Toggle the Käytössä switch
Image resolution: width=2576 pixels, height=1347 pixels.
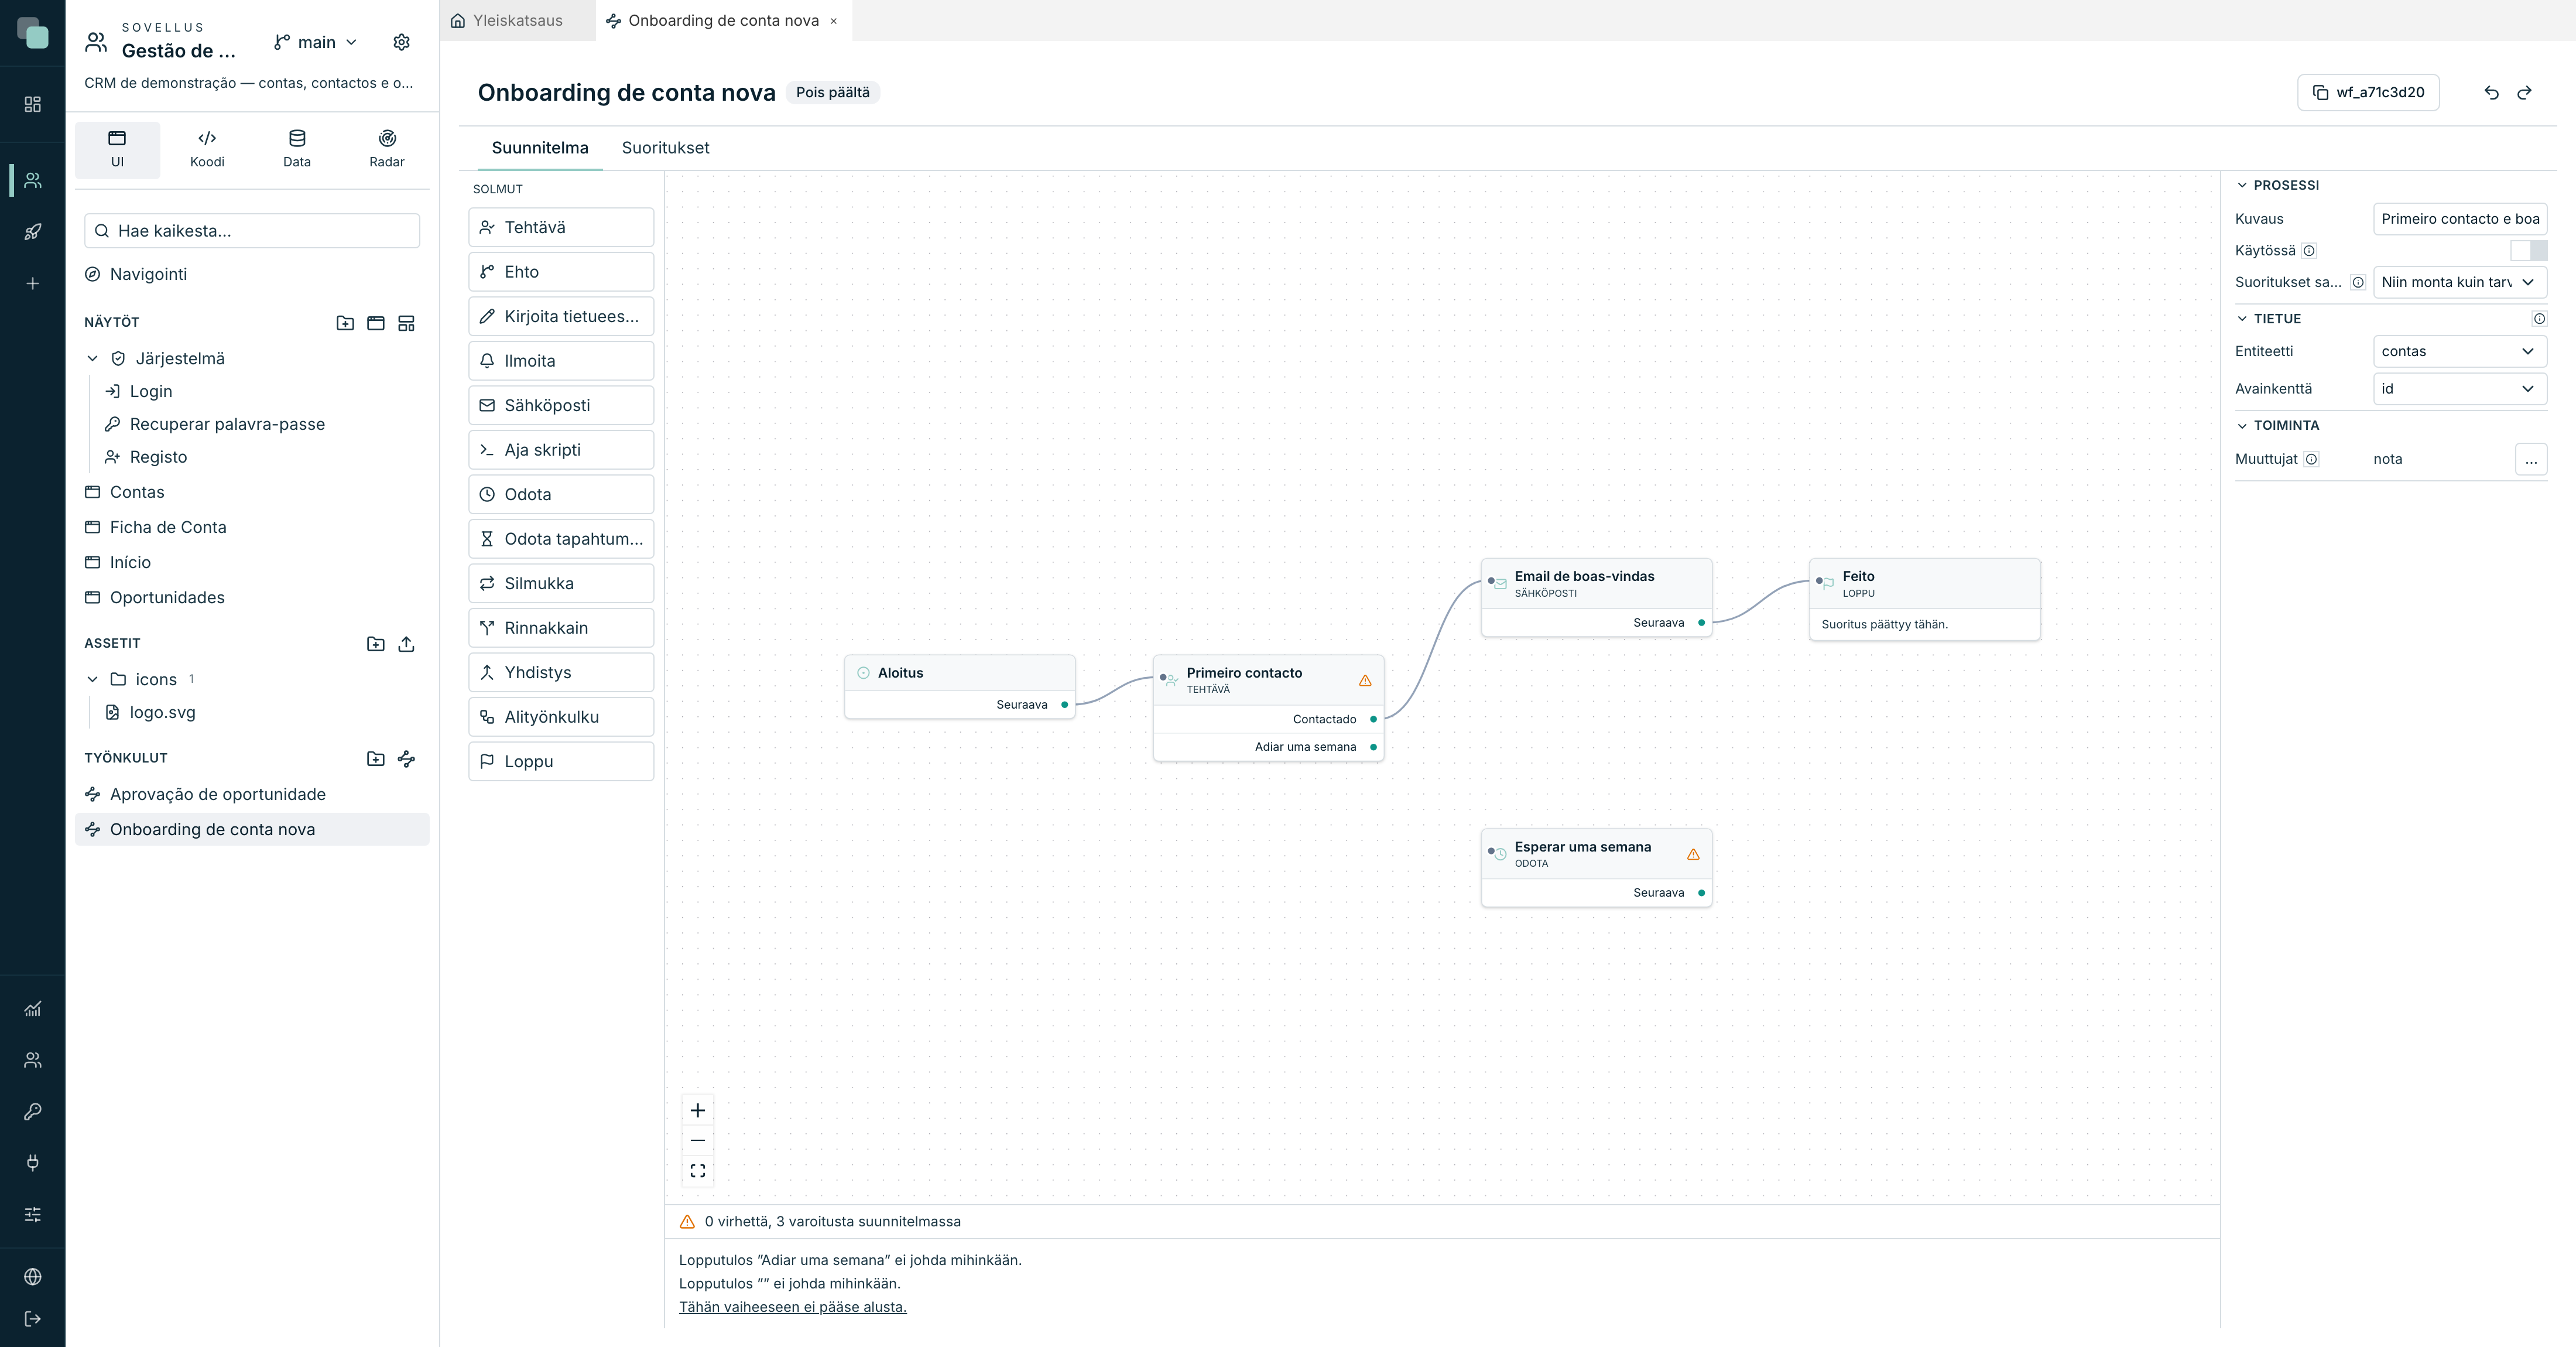coord(2528,250)
